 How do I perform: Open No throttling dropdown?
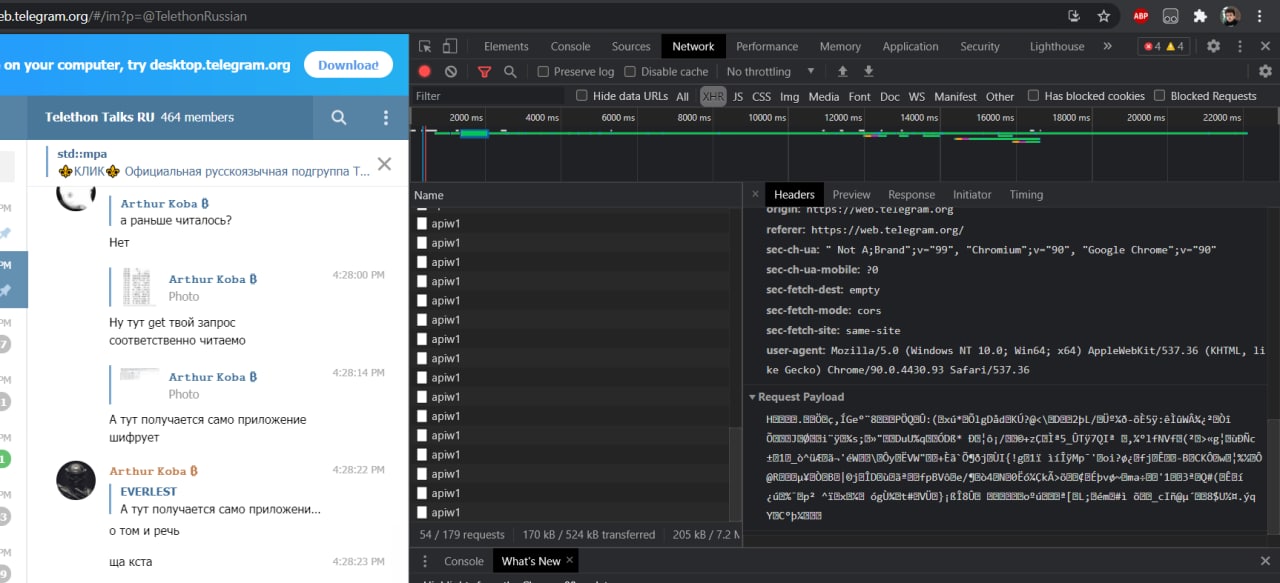click(770, 72)
